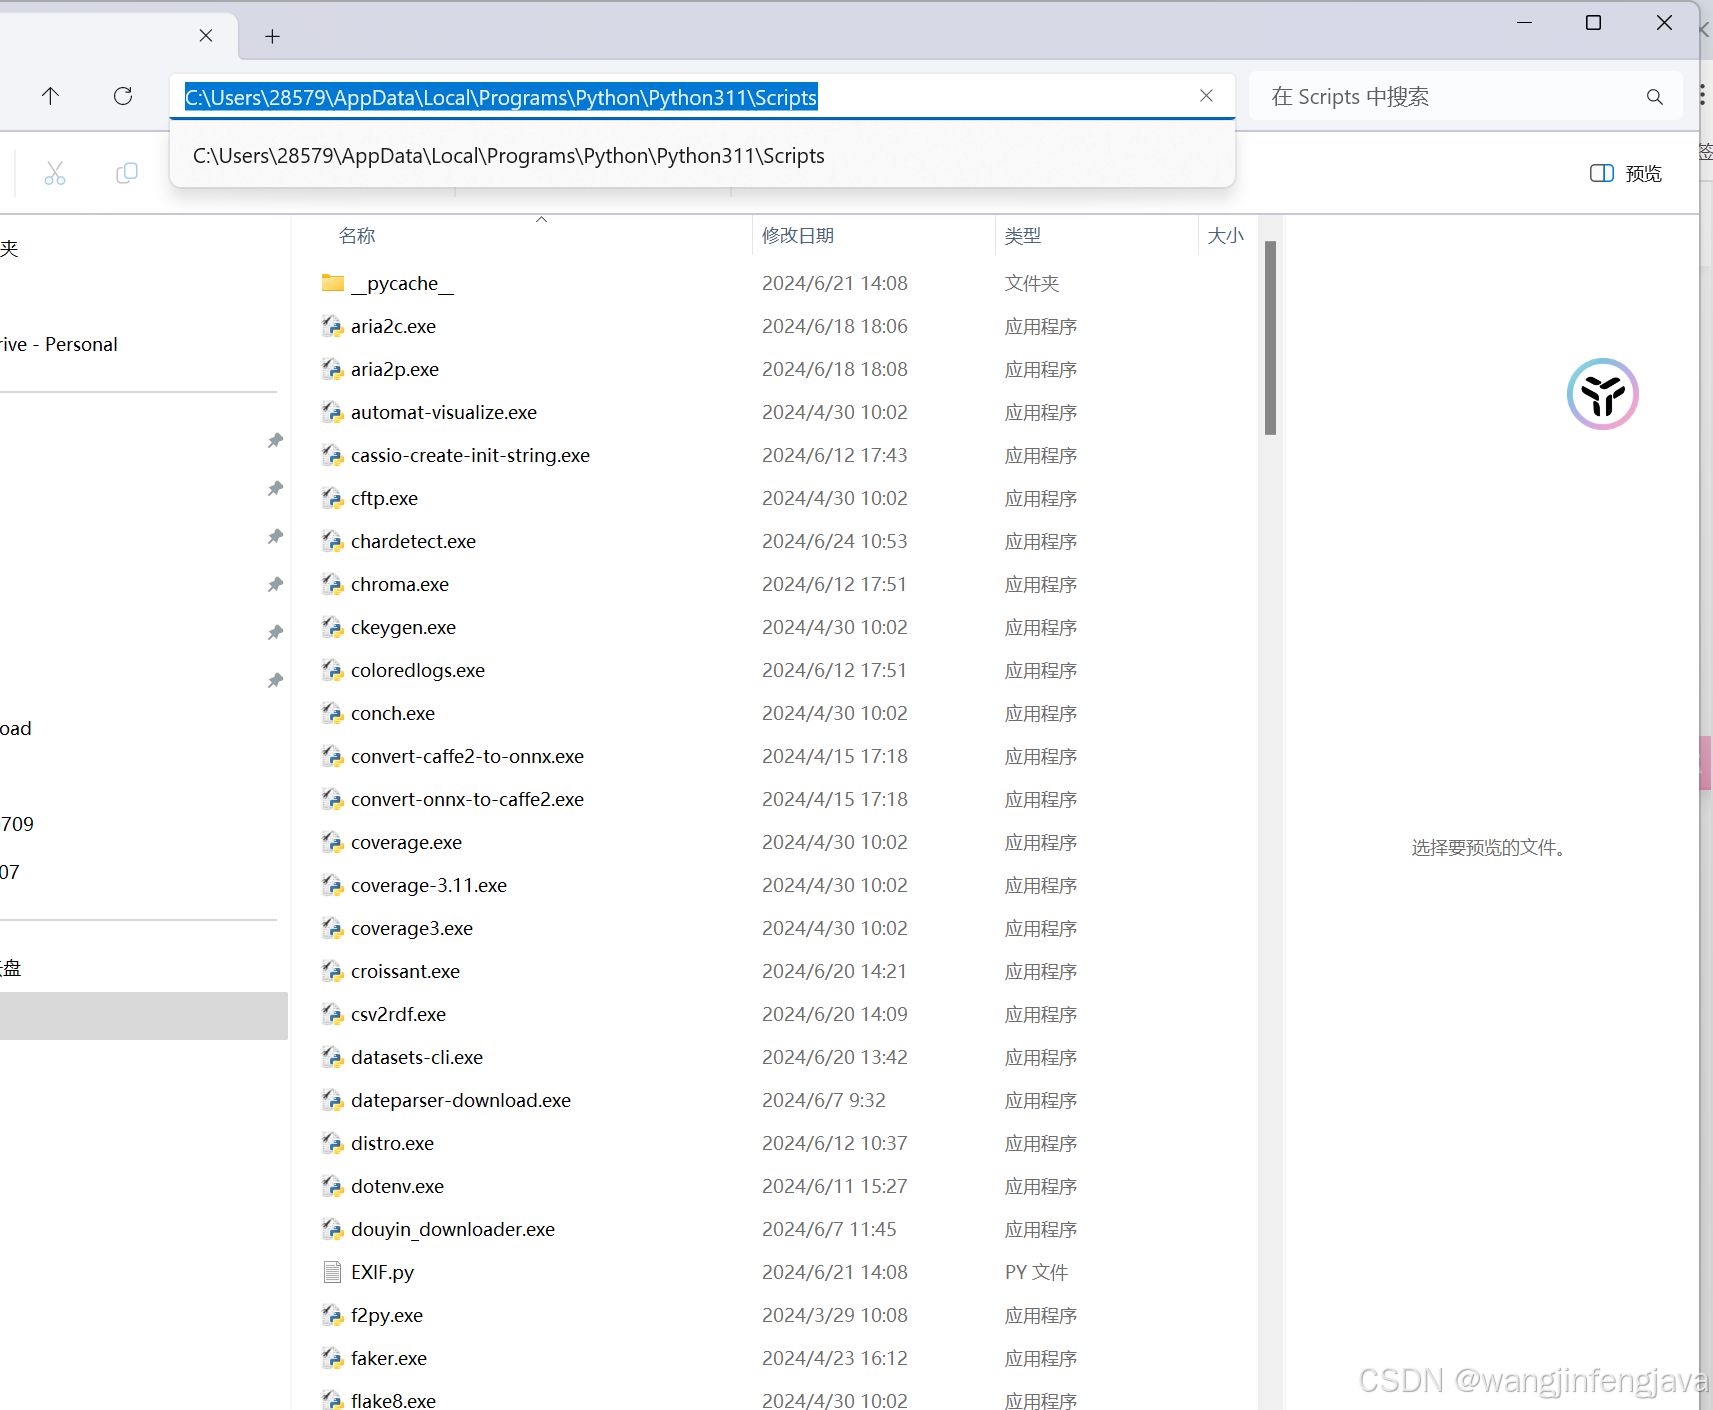Select automat-visualize.exe icon
1713x1410 pixels.
point(333,412)
